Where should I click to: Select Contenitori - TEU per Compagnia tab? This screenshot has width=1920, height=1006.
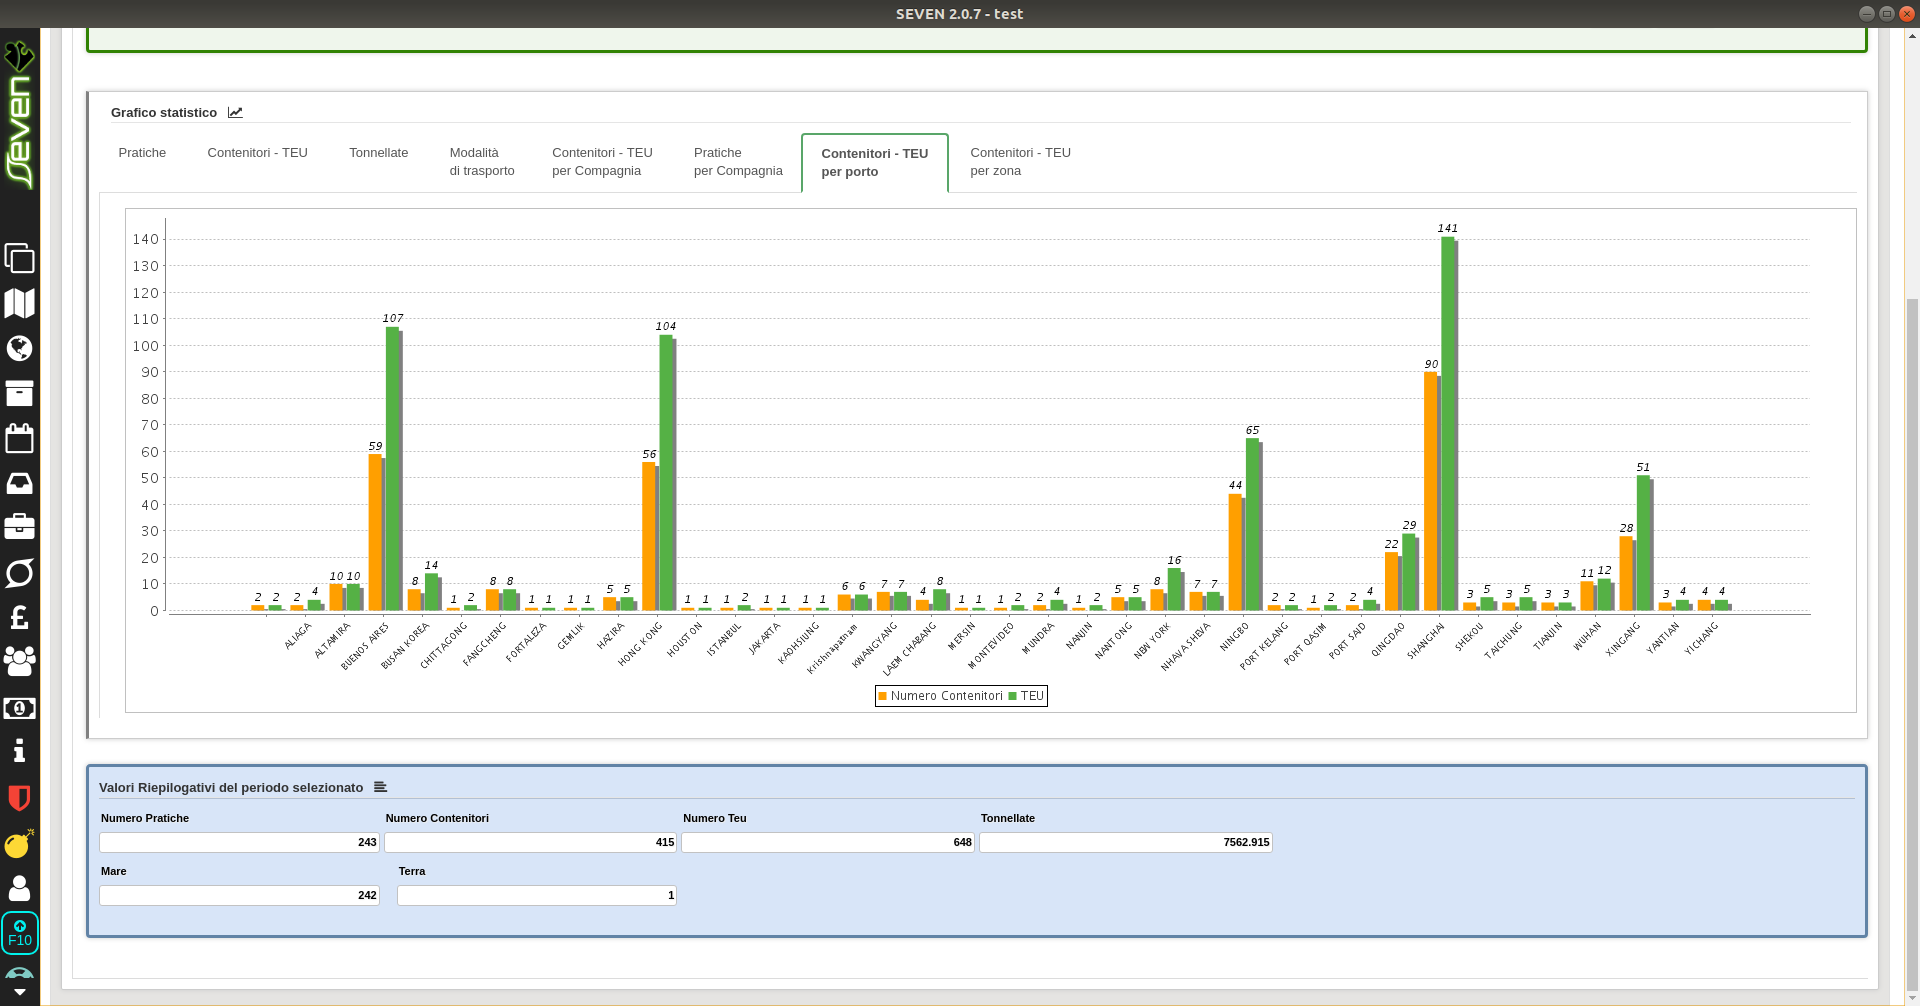(x=602, y=162)
